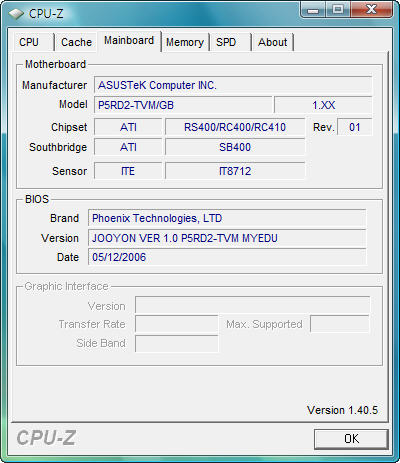The image size is (400, 463).
Task: Click the model revision field 1.XX
Action: (x=323, y=105)
